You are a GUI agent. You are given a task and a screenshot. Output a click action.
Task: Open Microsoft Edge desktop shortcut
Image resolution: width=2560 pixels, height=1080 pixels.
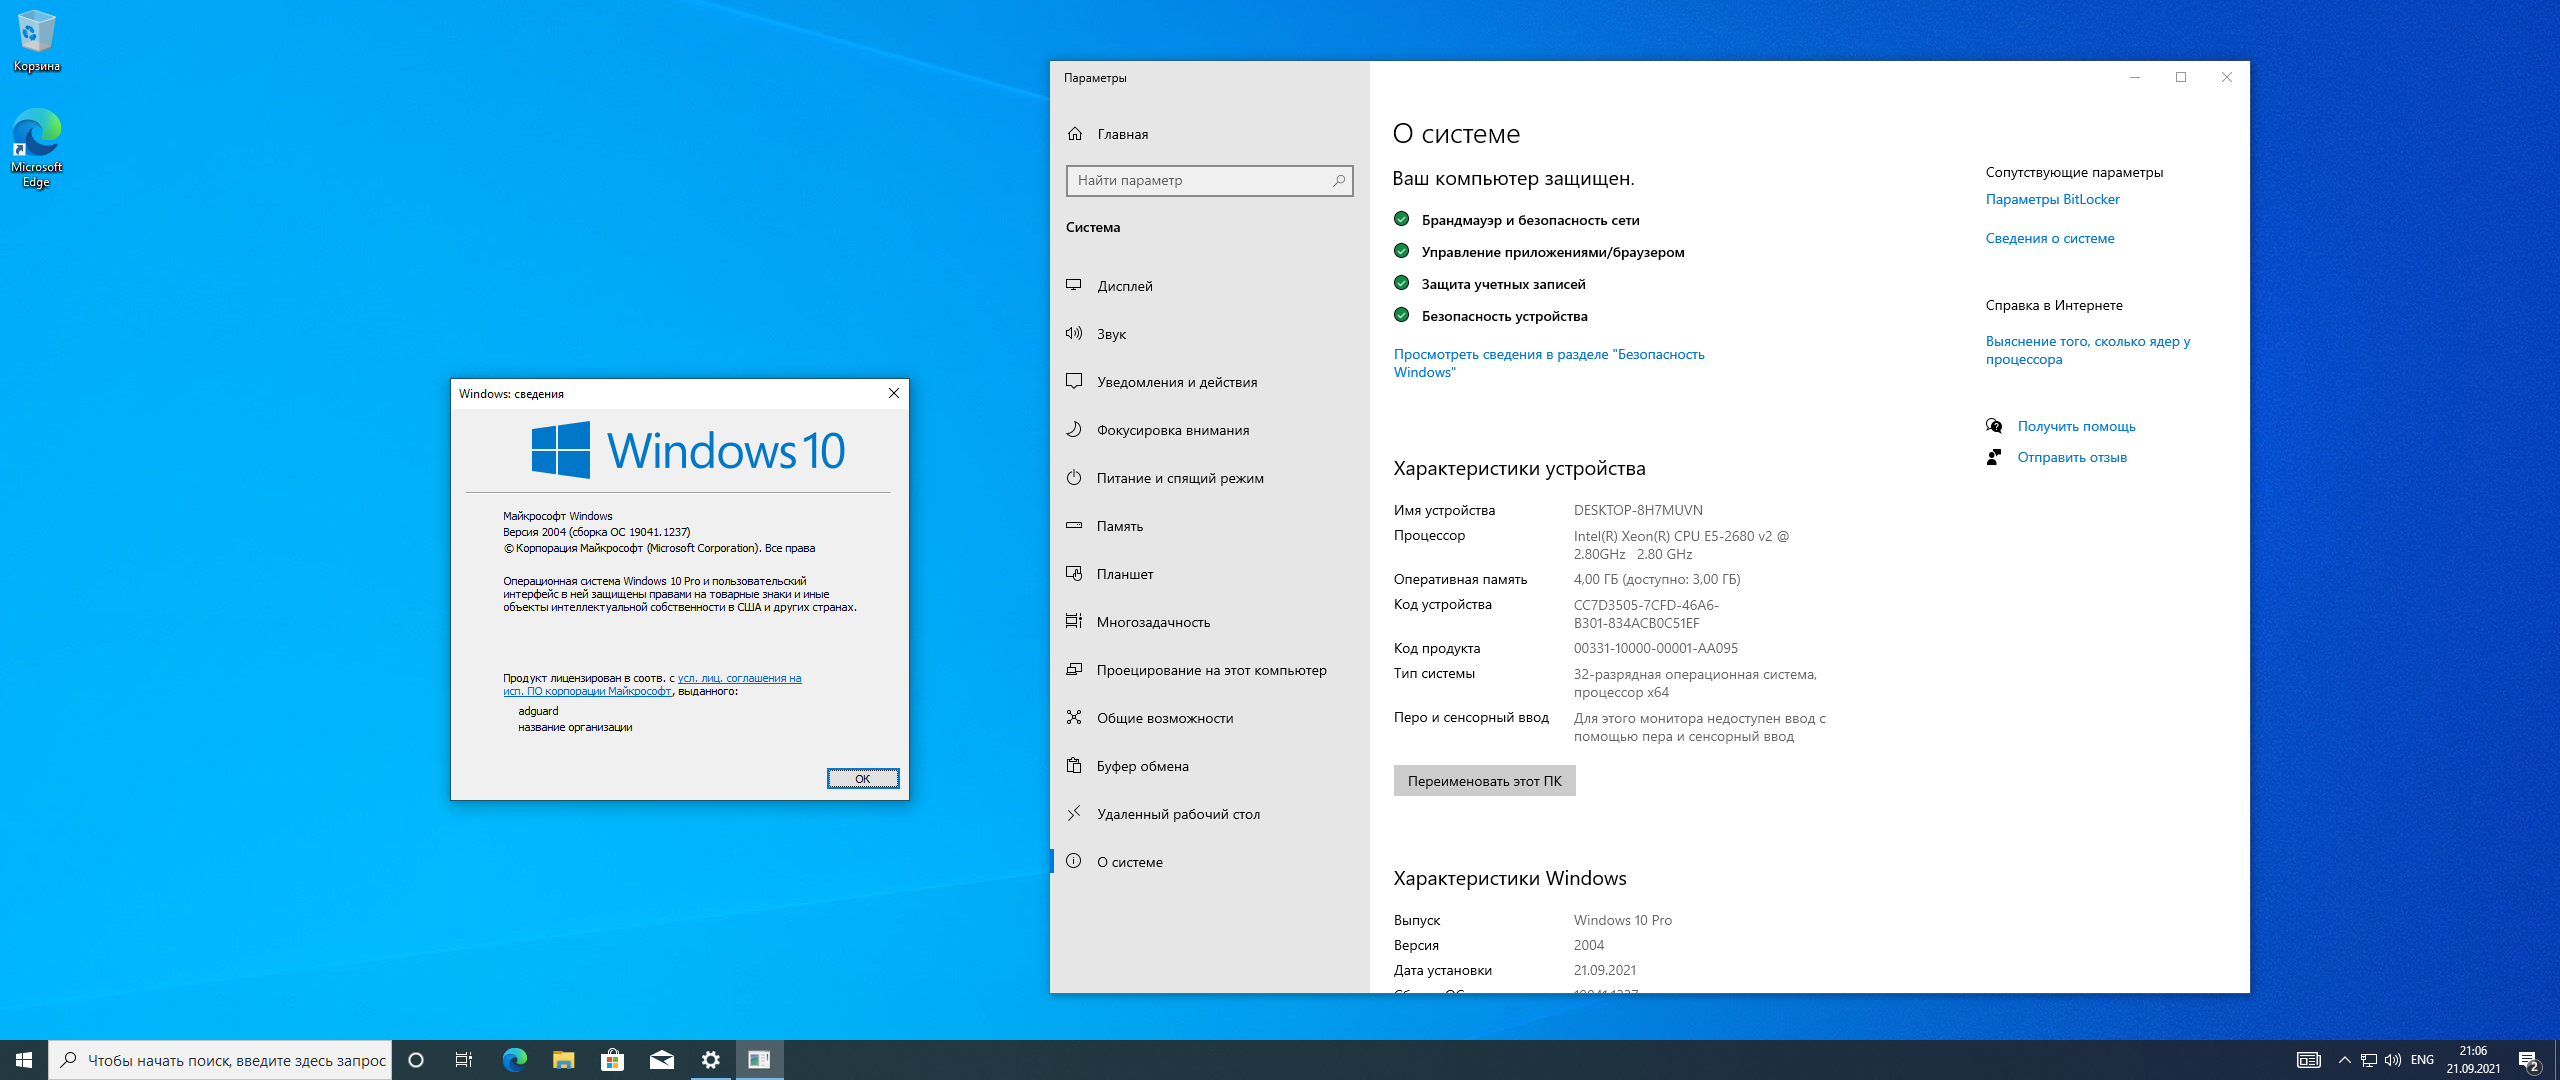pos(36,148)
